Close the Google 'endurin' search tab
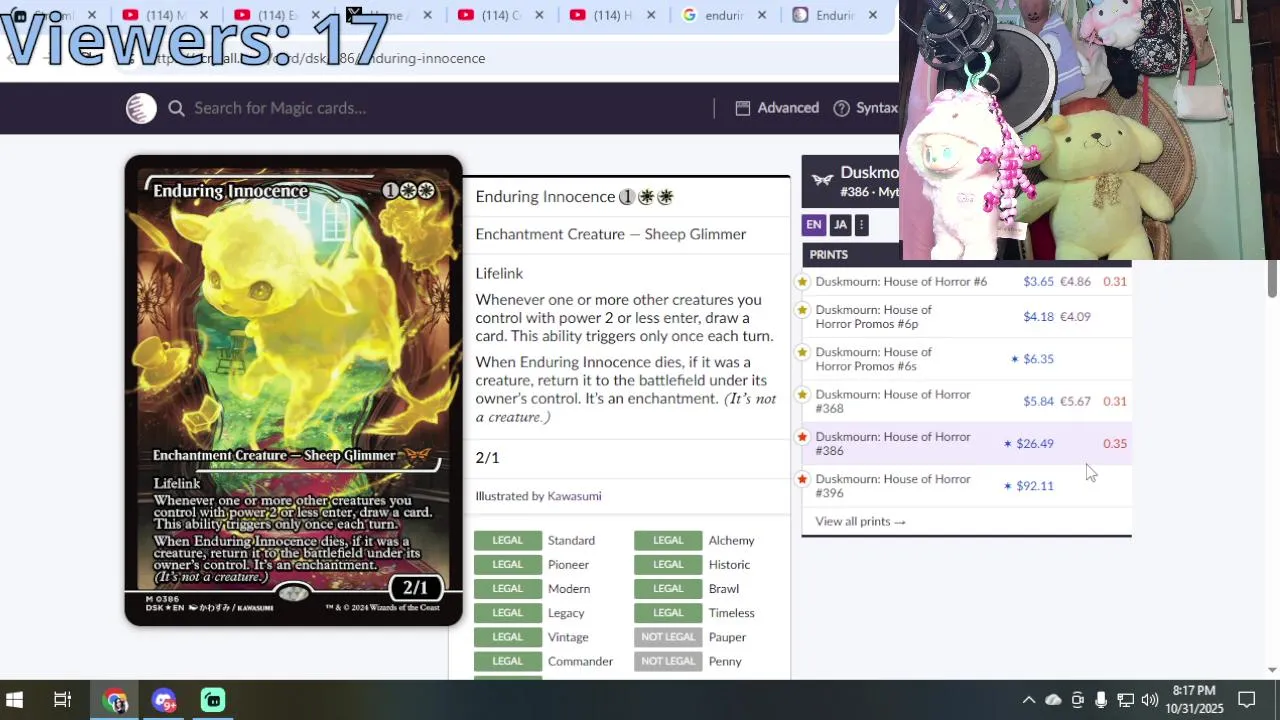This screenshot has height=720, width=1280. 761,15
